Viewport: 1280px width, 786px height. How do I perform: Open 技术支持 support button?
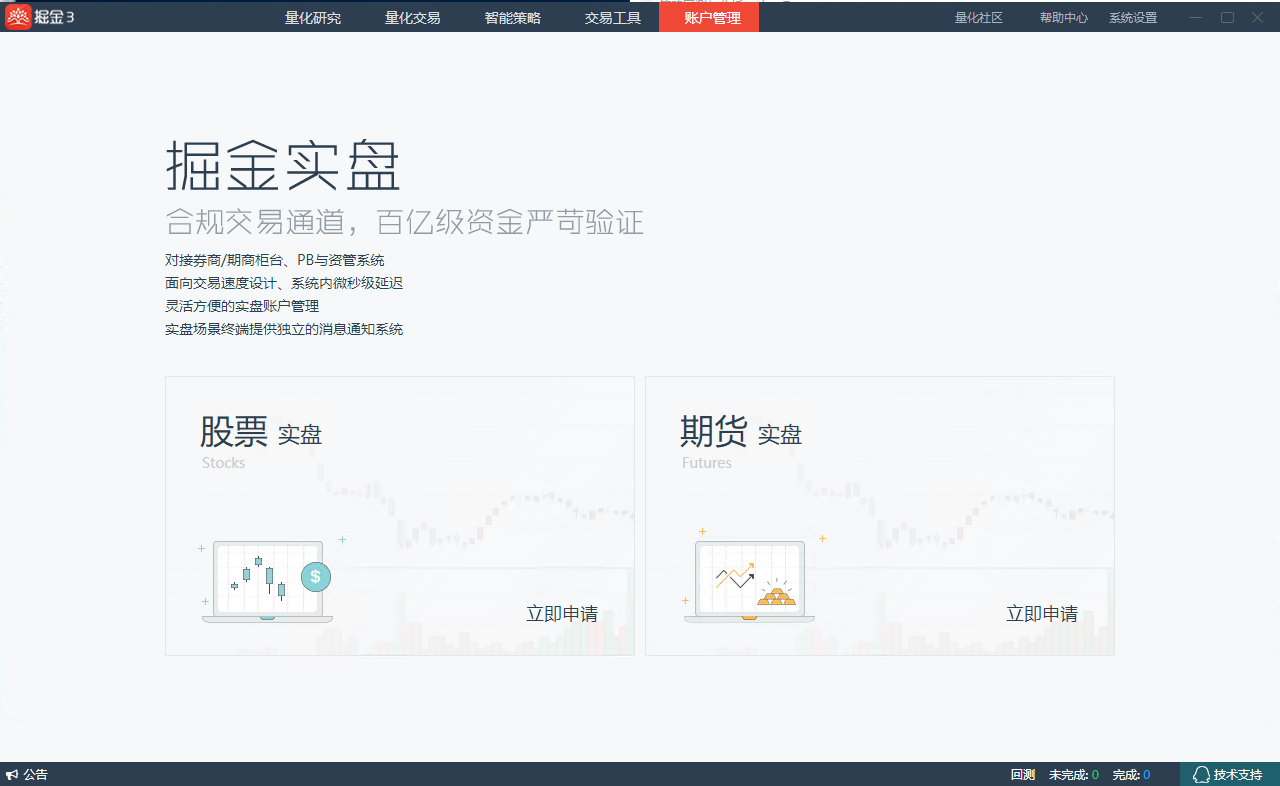[x=1229, y=775]
